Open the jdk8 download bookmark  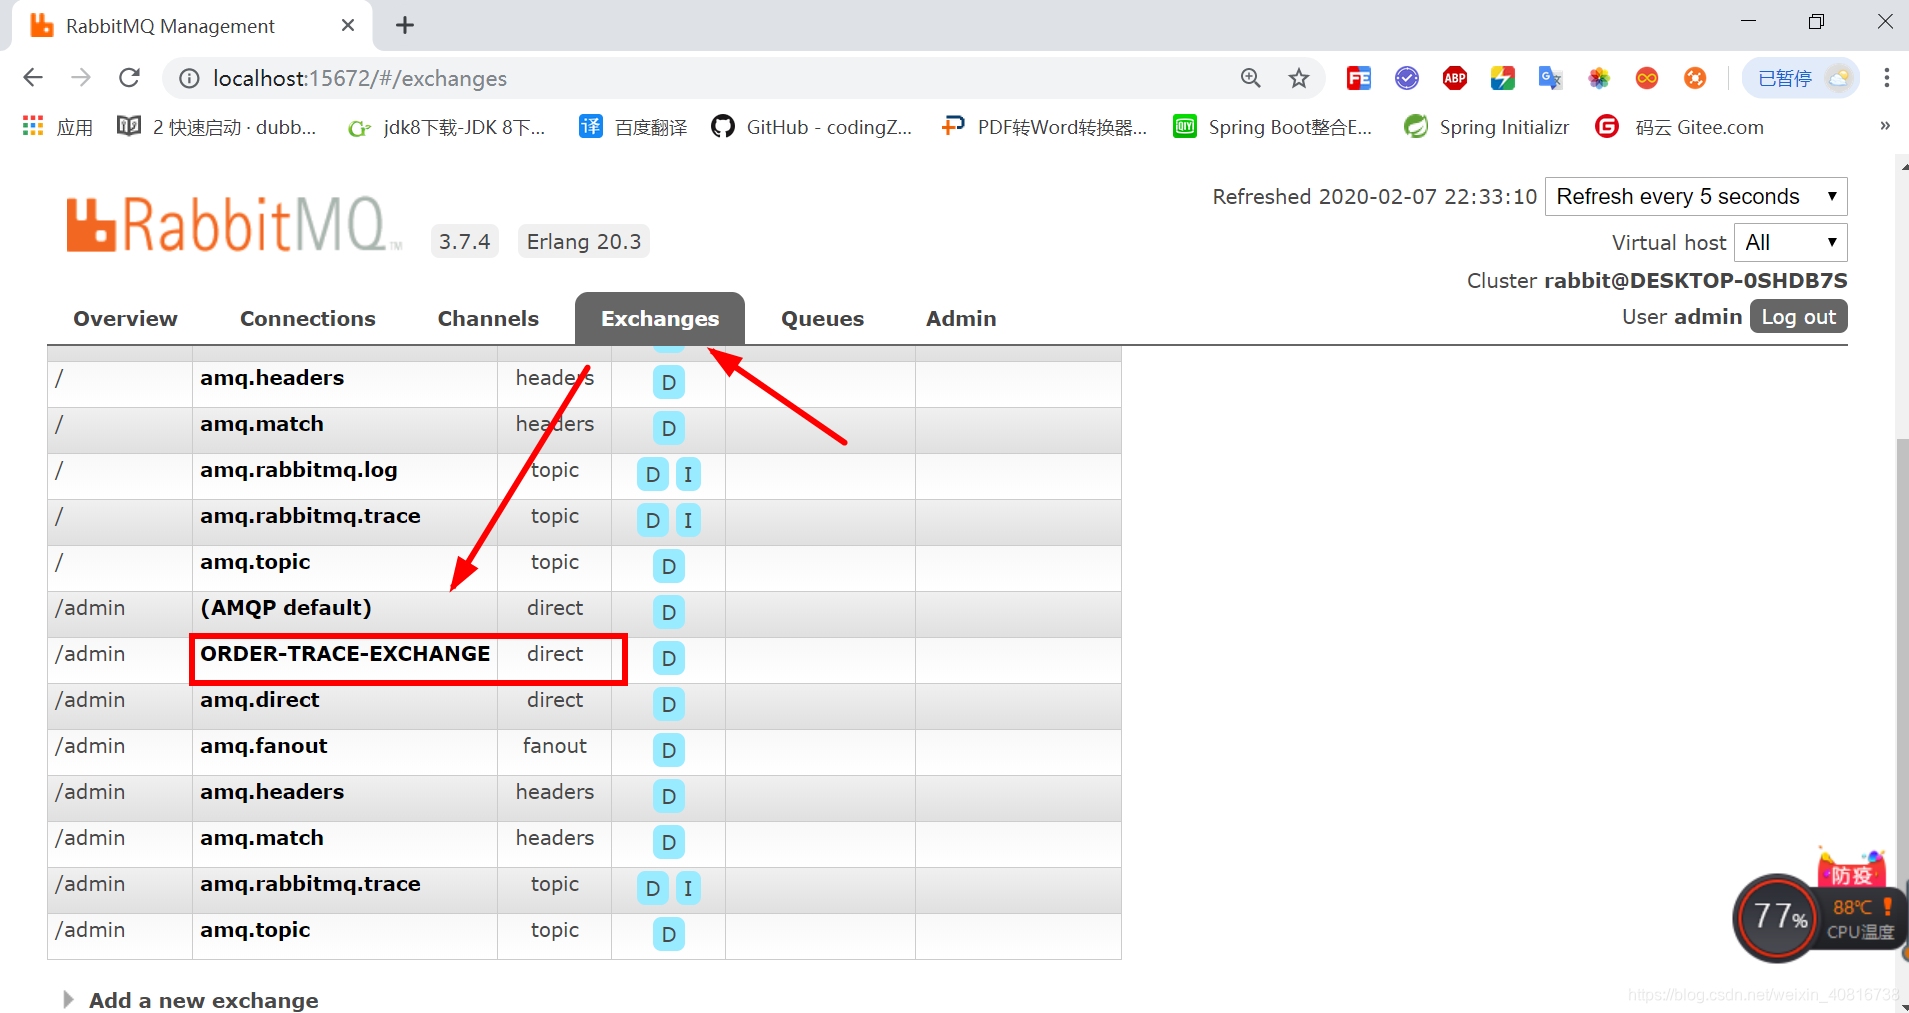(x=446, y=127)
